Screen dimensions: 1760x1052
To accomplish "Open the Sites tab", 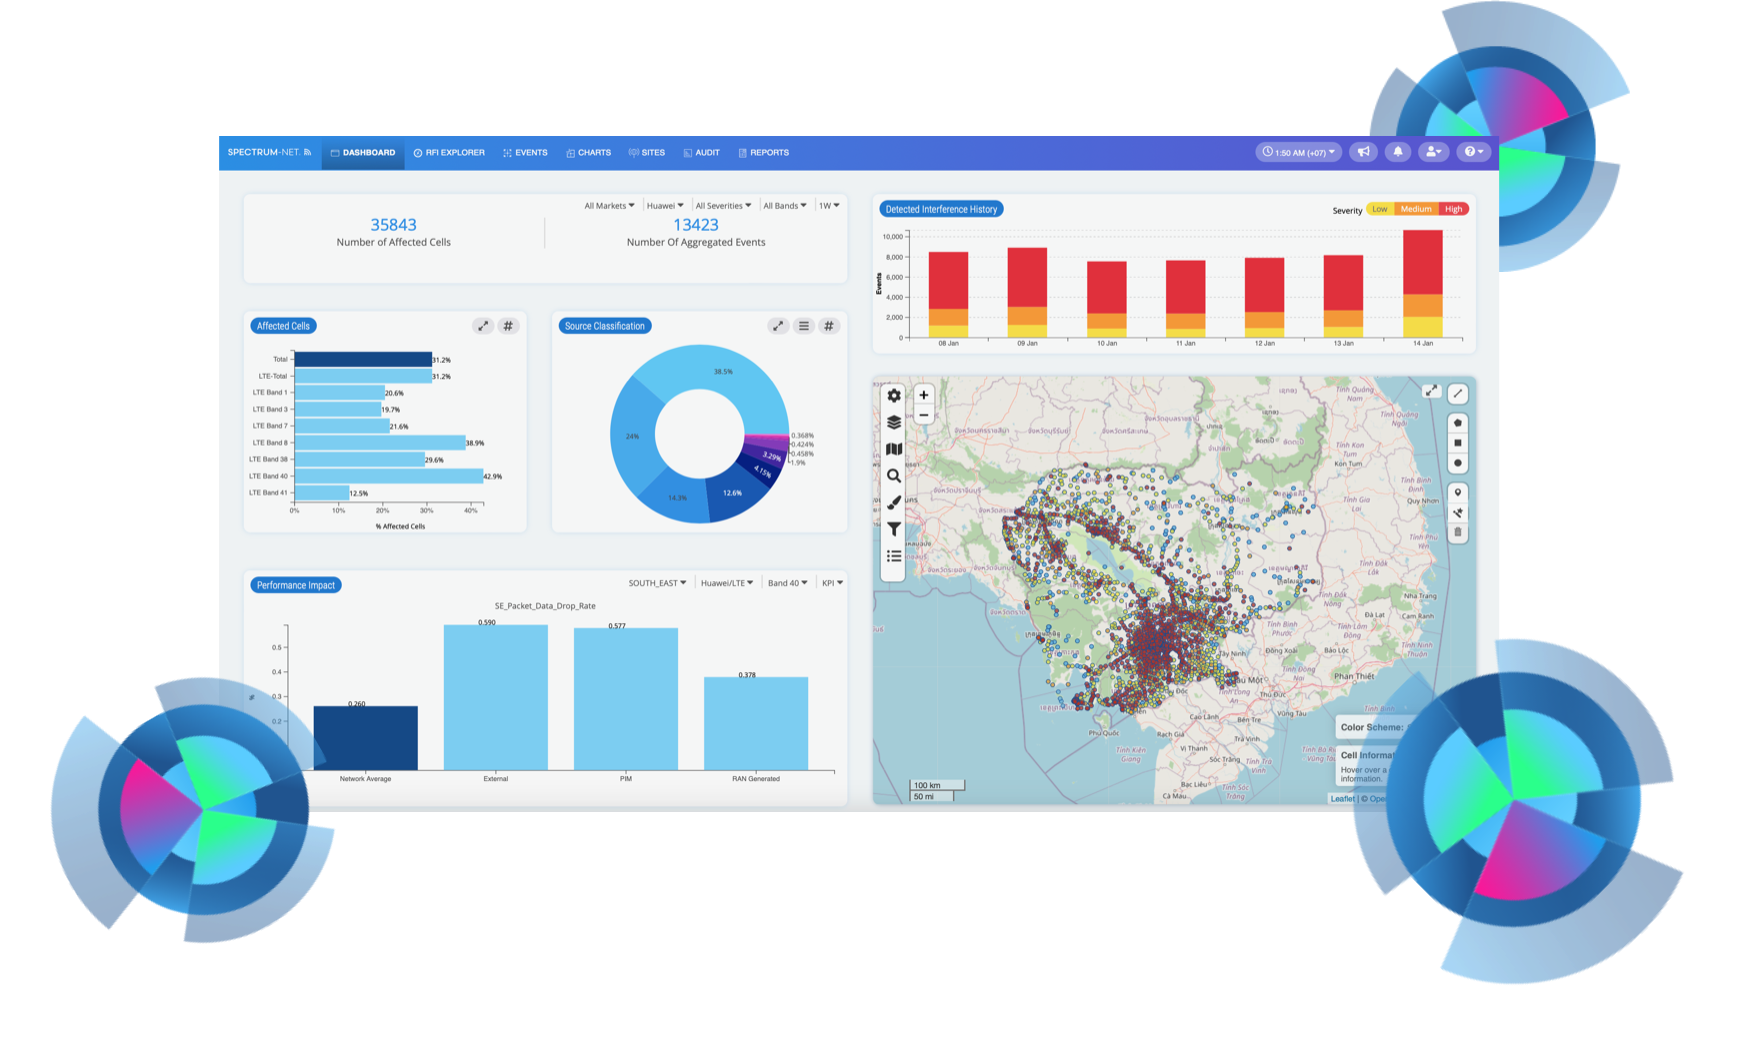I will [x=646, y=153].
